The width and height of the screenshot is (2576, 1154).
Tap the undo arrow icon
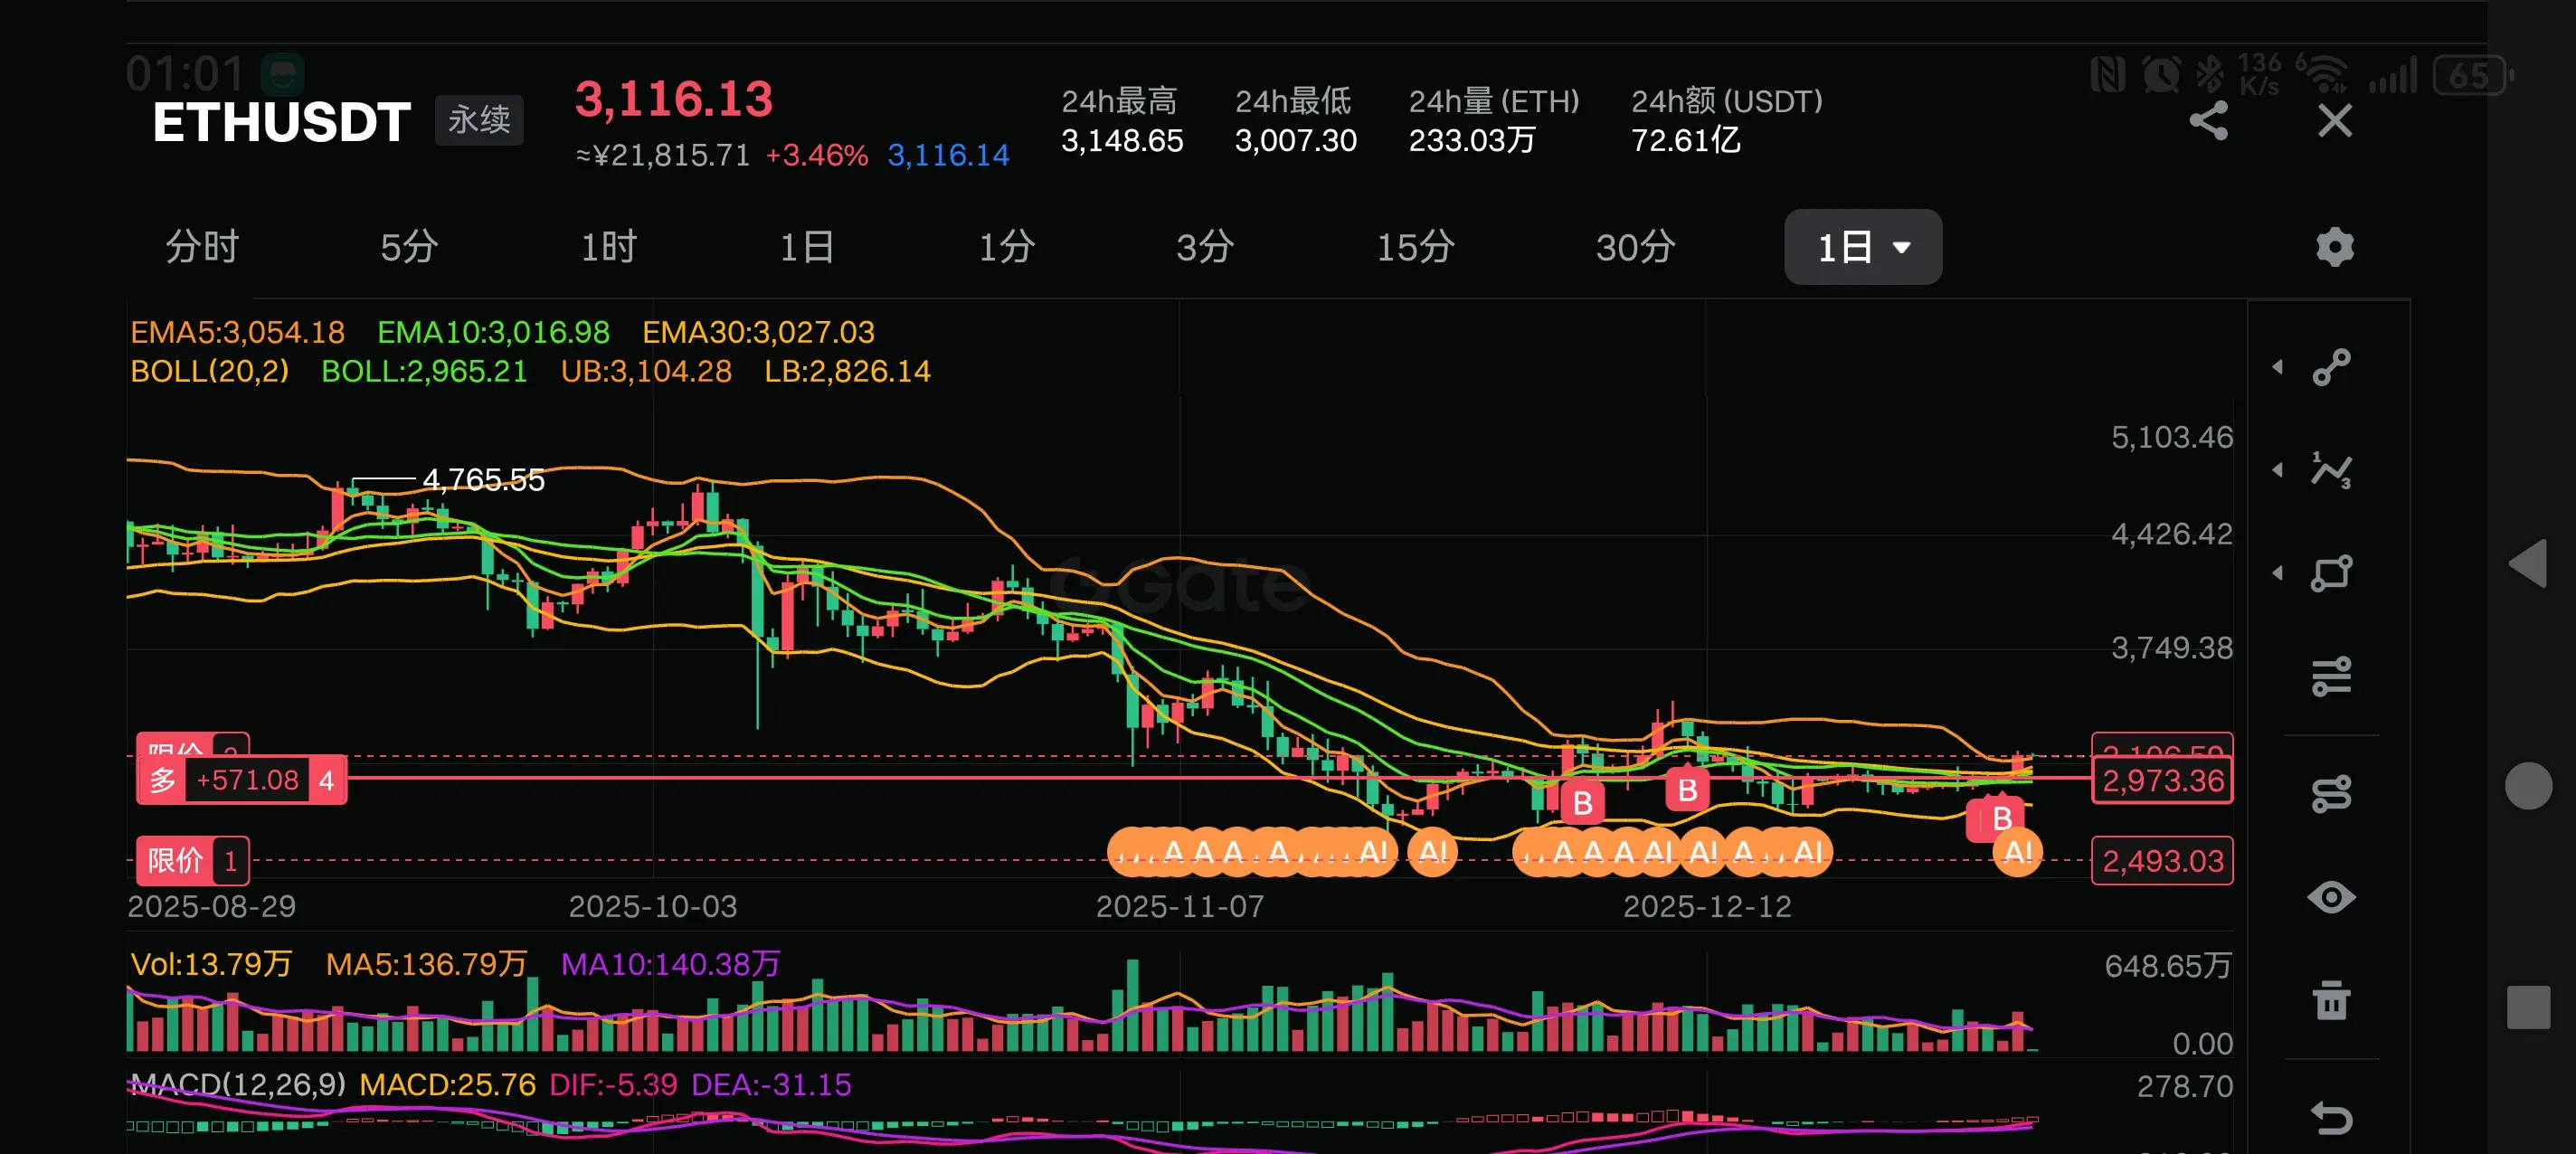pyautogui.click(x=2331, y=1117)
